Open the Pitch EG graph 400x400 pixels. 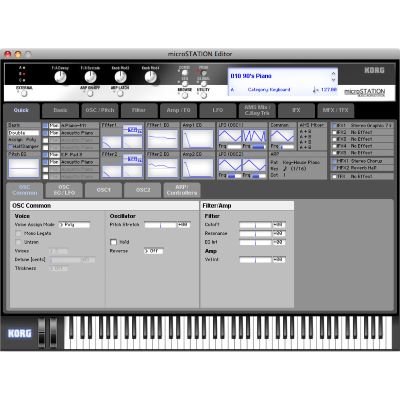point(24,168)
